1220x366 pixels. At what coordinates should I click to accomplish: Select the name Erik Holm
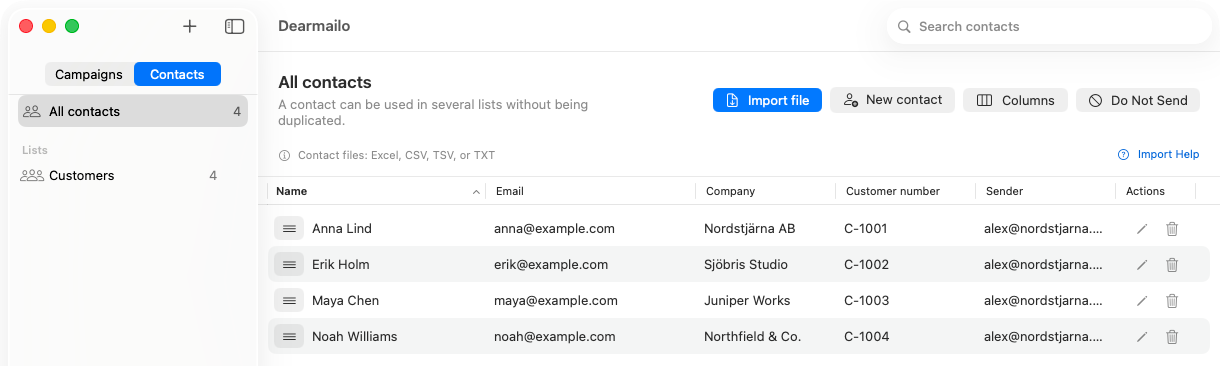click(341, 264)
